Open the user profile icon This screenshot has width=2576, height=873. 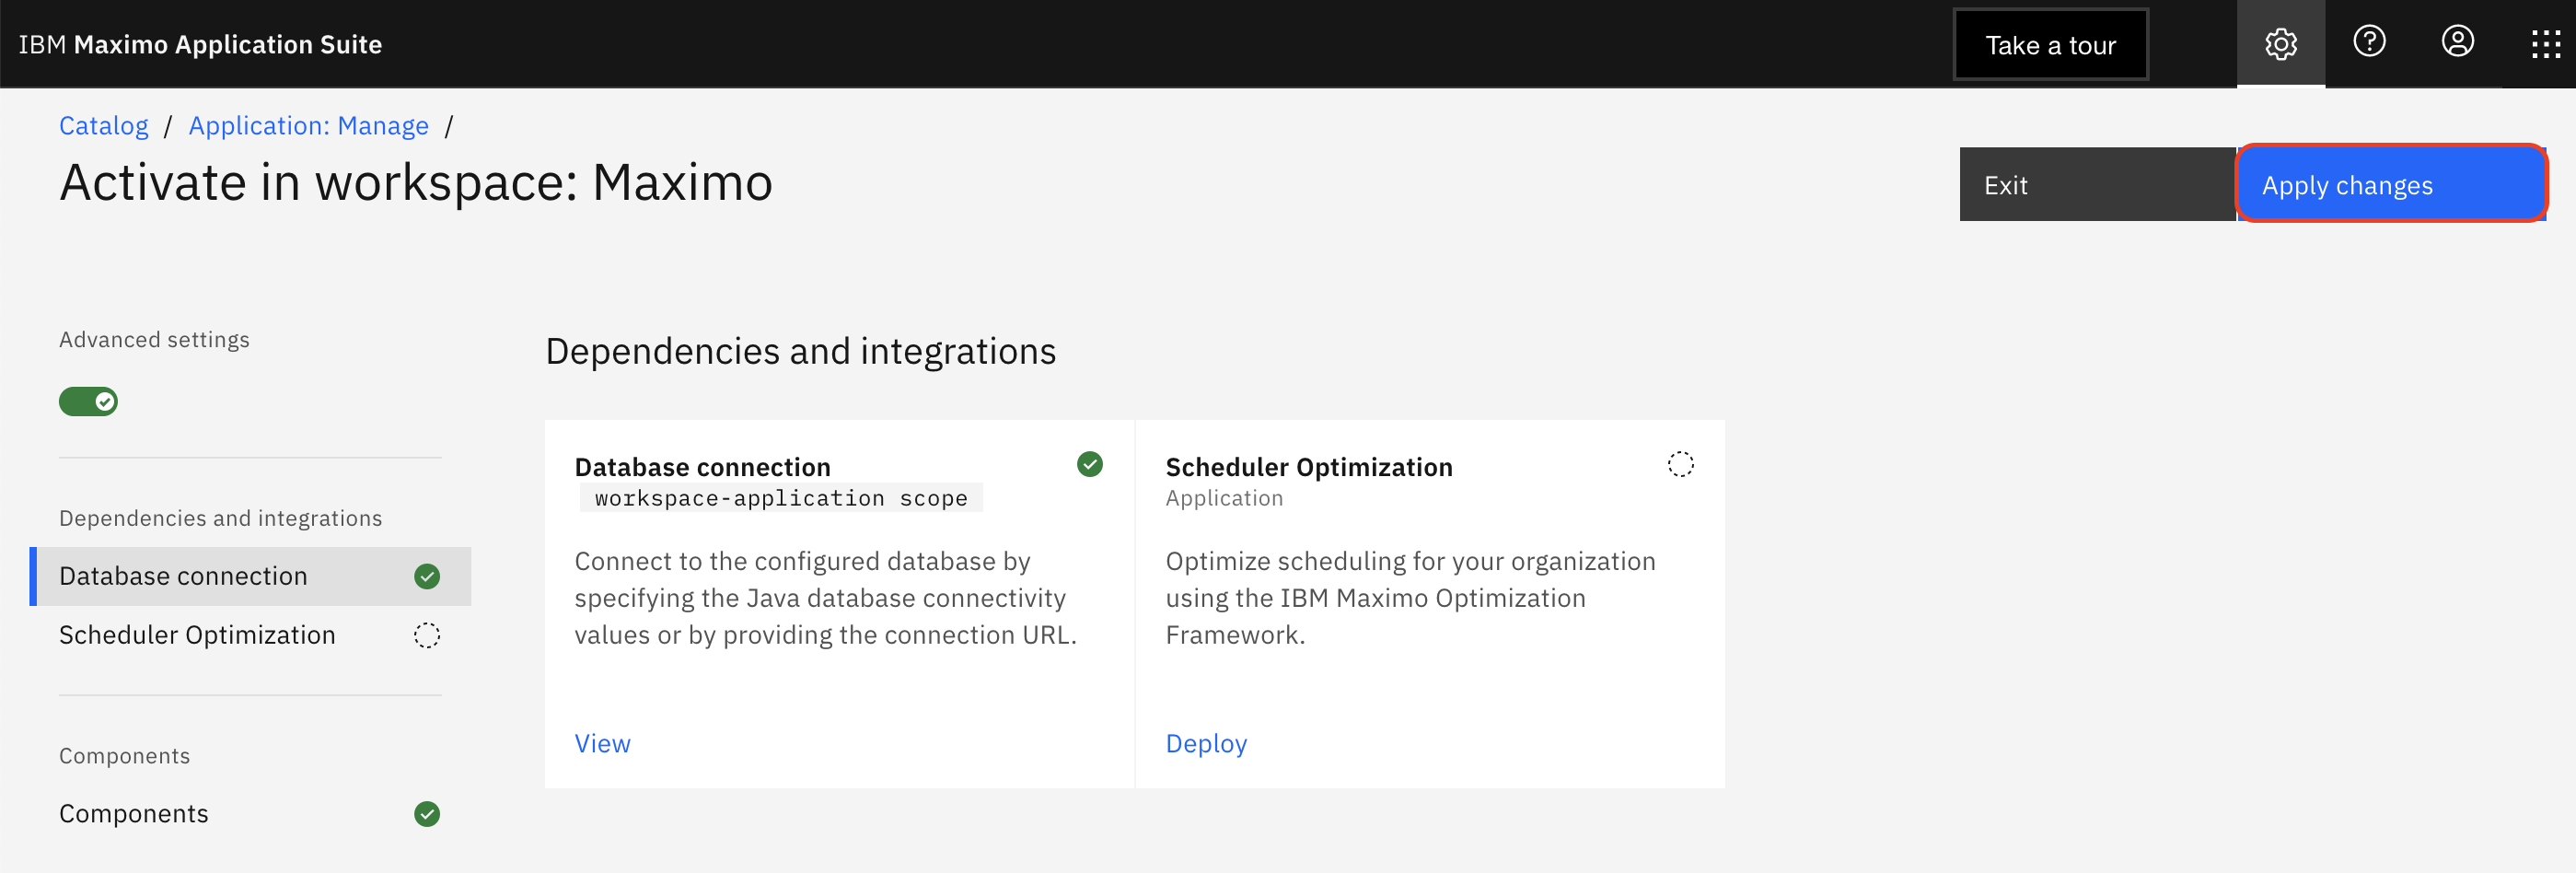(2457, 42)
